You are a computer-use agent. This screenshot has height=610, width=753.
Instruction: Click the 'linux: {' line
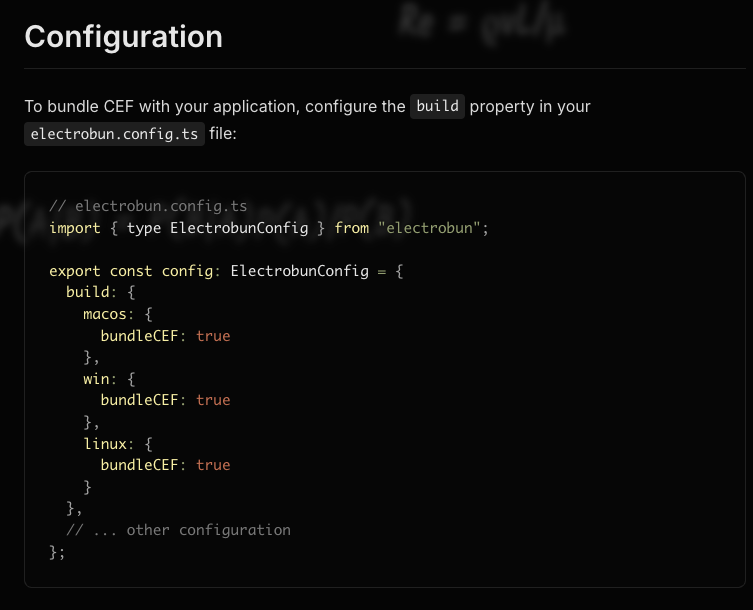click(118, 444)
